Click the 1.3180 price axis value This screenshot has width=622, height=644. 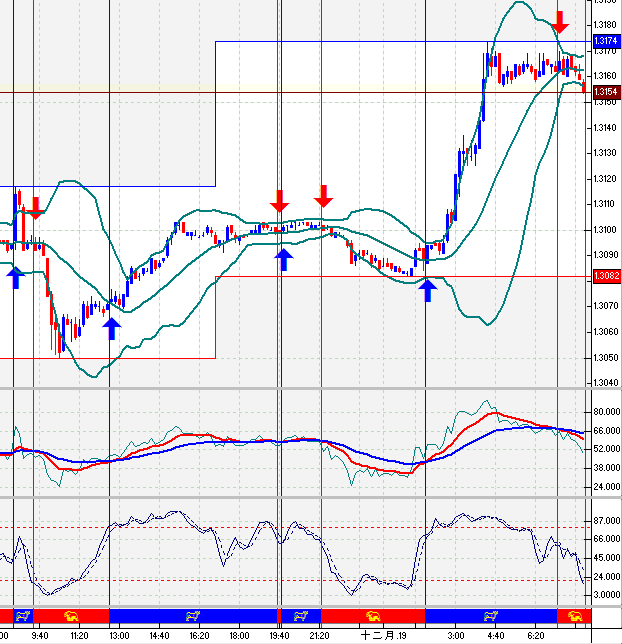pyautogui.click(x=605, y=25)
